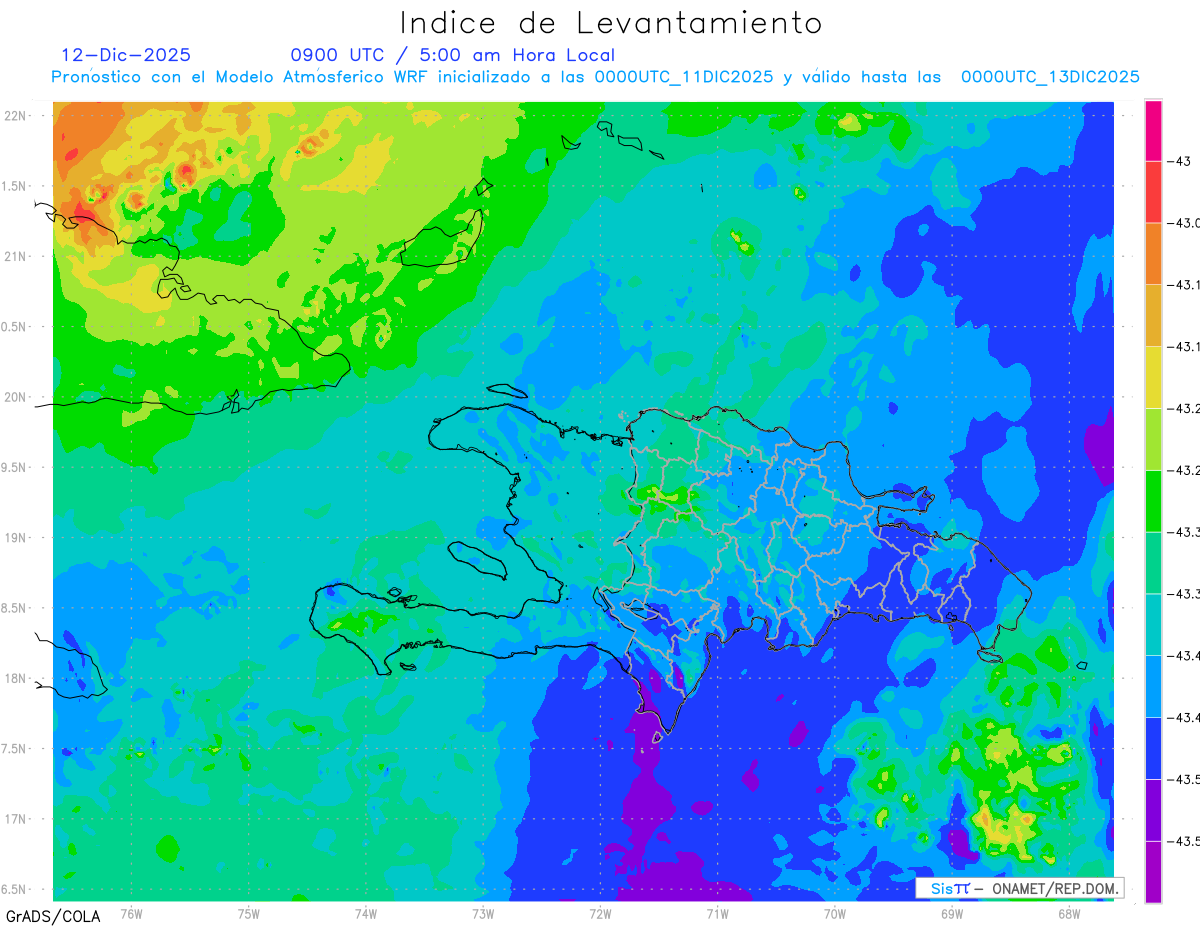Viewport: 1200px width, 927px height.
Task: Click the 20N latitude label
Action: pyautogui.click(x=15, y=397)
